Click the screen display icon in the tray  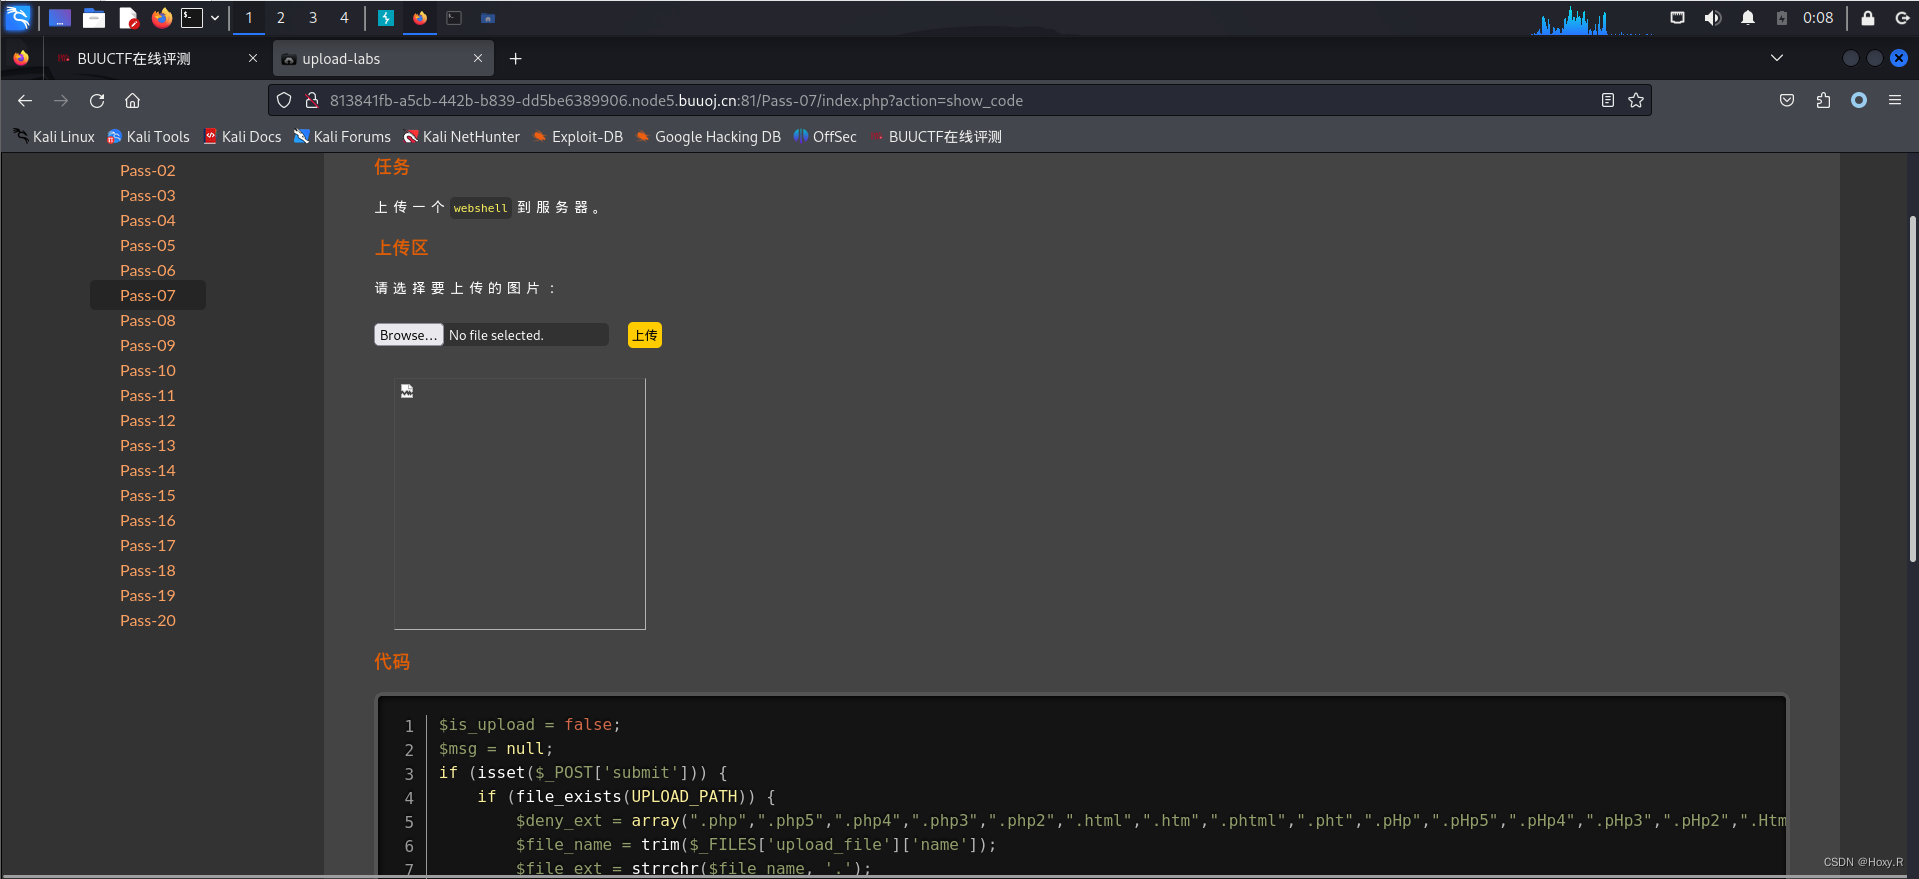point(1678,18)
